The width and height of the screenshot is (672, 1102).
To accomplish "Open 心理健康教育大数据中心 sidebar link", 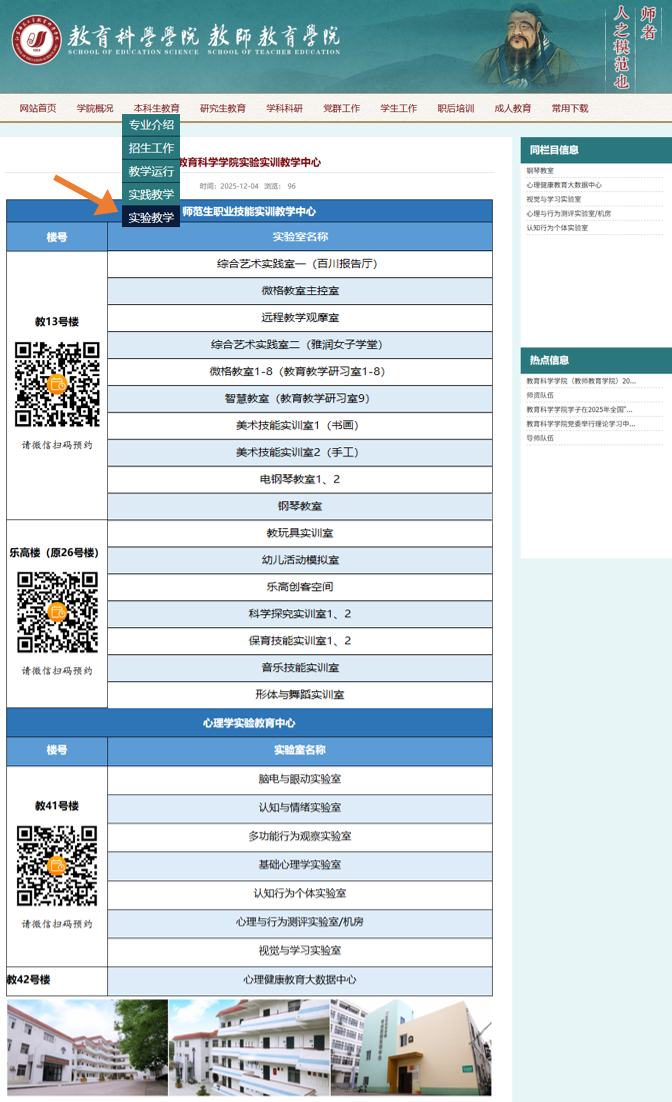I will coord(564,185).
